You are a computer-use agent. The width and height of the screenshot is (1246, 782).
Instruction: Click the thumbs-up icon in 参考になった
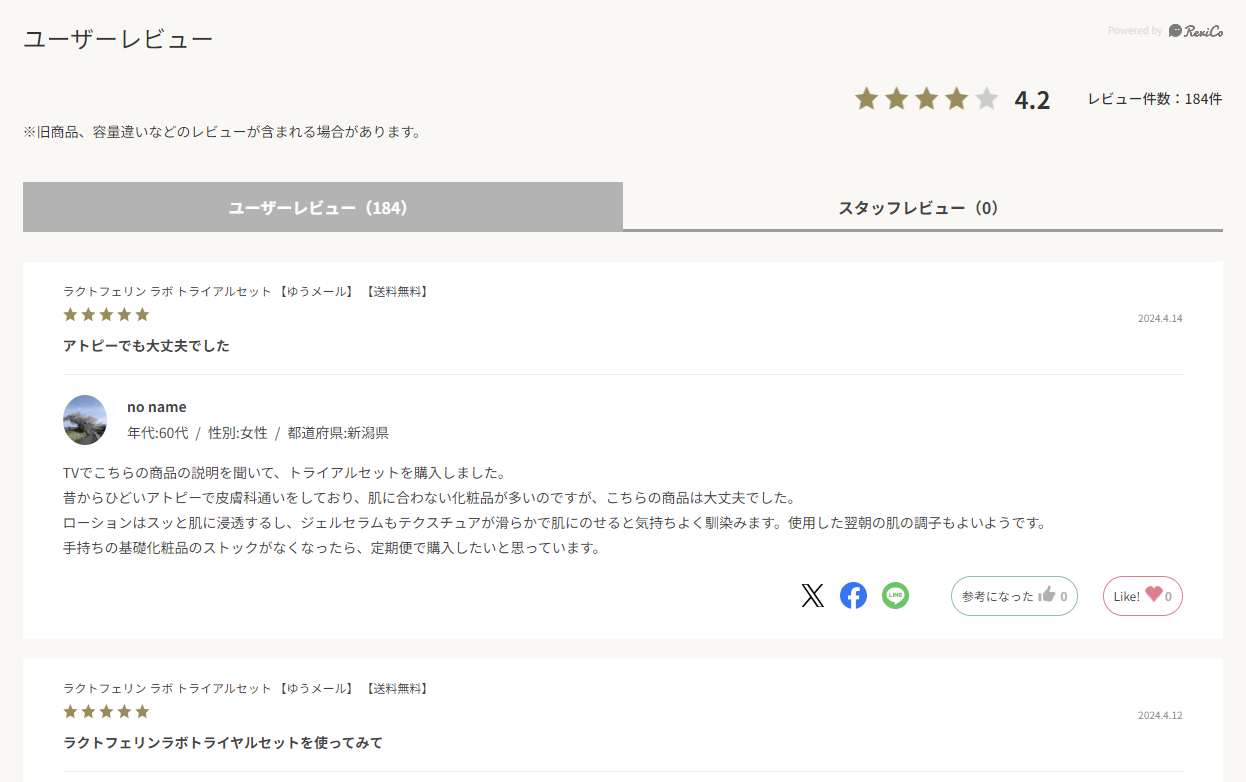click(1047, 595)
